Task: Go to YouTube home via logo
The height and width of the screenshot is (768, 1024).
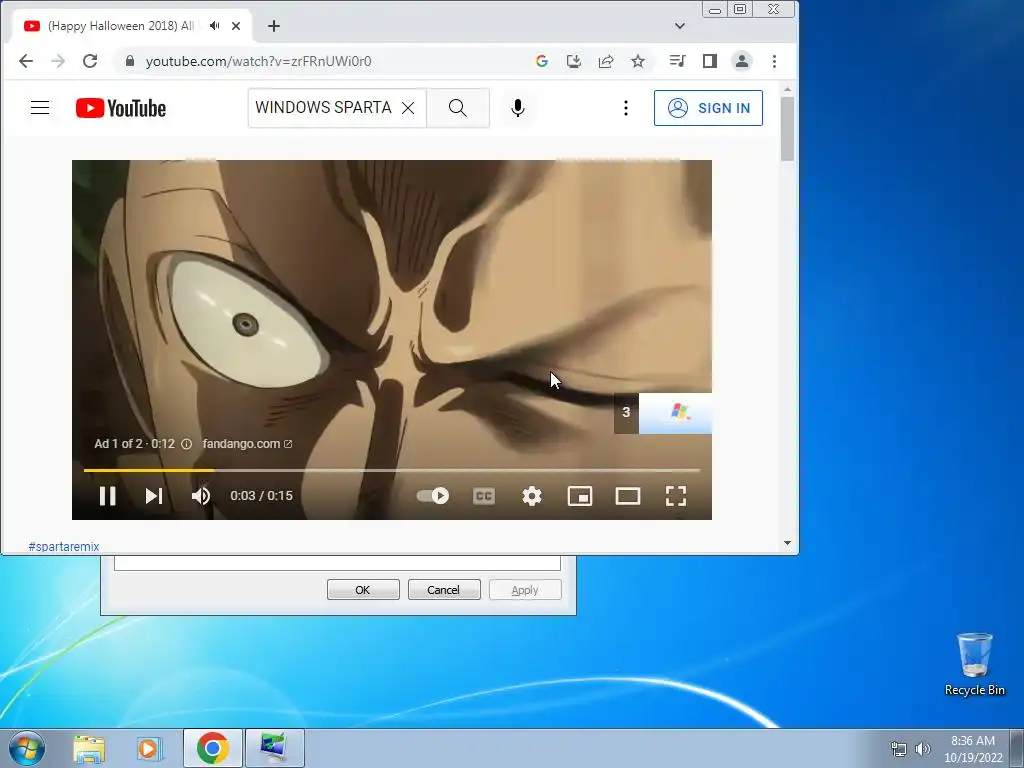Action: click(121, 108)
